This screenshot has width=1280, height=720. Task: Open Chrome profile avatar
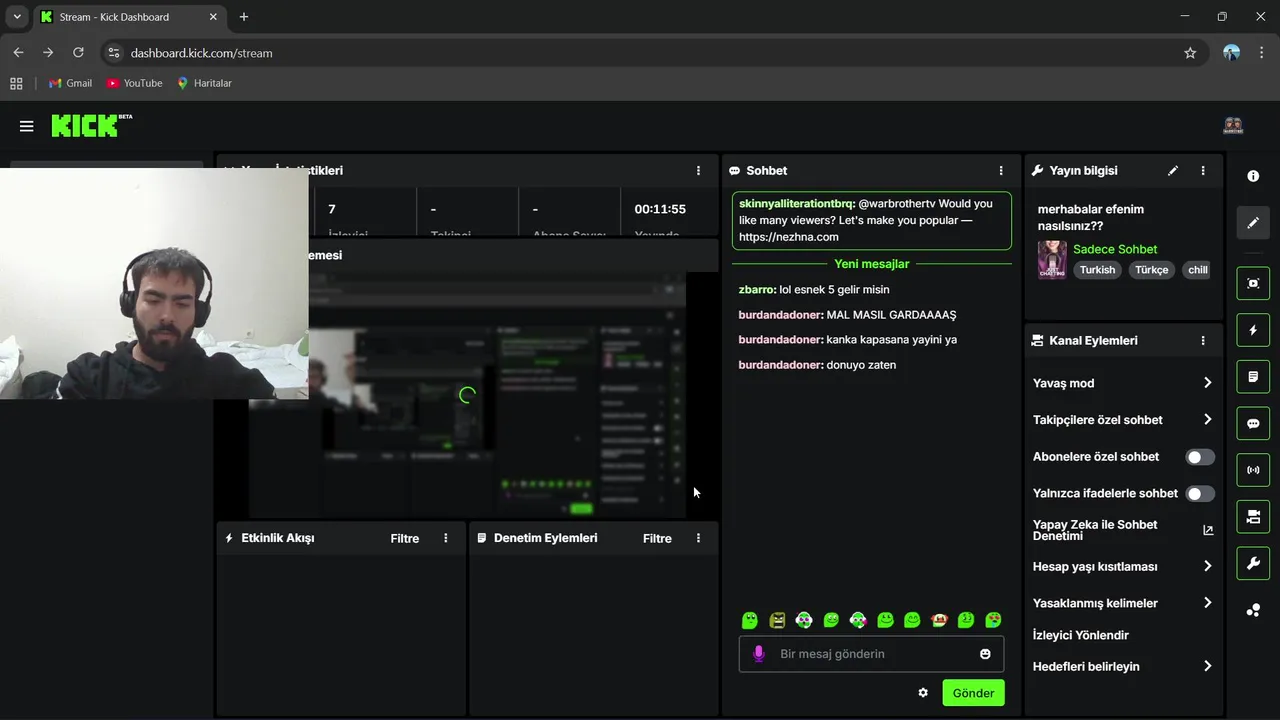[x=1232, y=53]
